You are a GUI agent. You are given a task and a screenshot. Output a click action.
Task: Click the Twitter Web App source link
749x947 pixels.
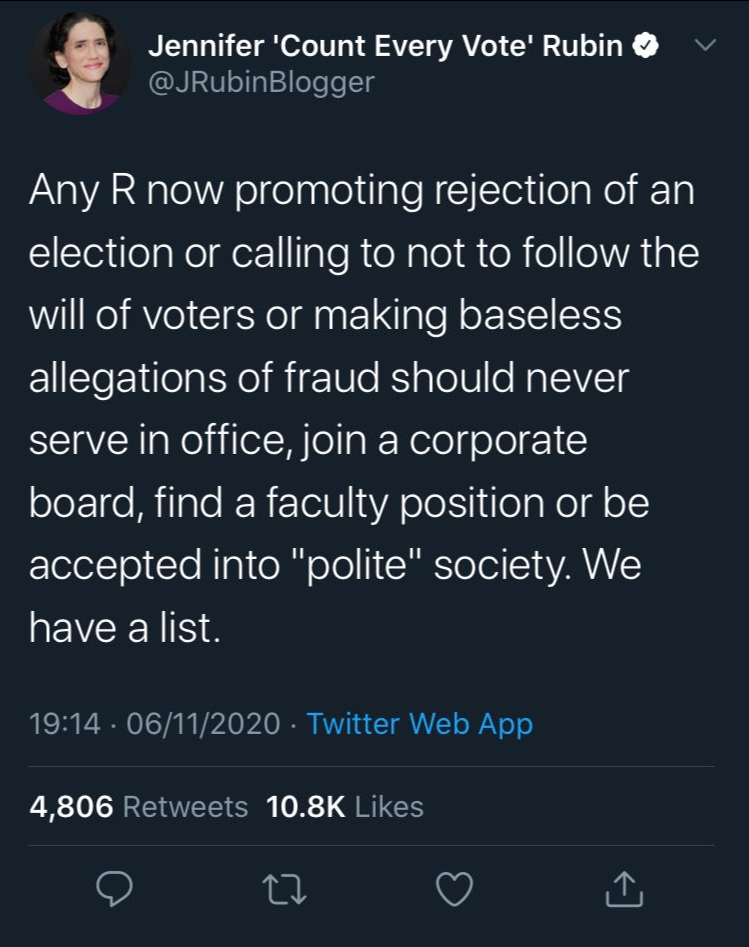point(419,723)
